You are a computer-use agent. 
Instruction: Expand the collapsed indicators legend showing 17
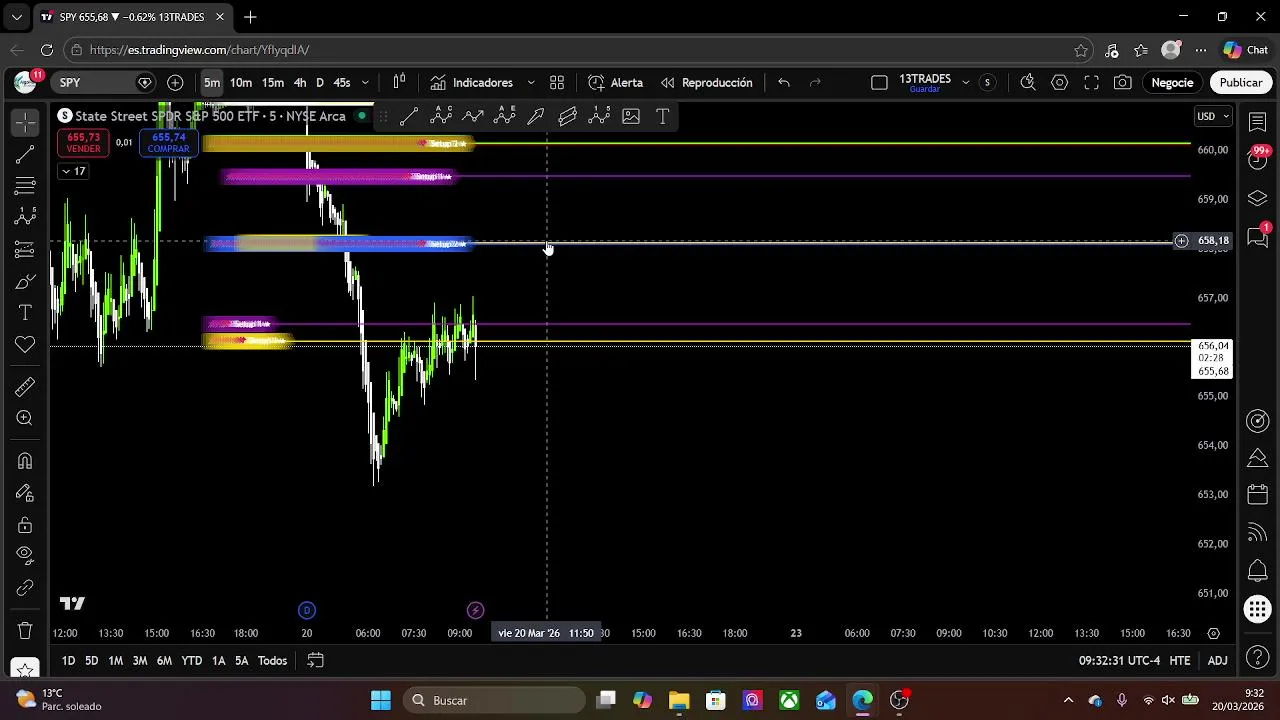pos(74,171)
